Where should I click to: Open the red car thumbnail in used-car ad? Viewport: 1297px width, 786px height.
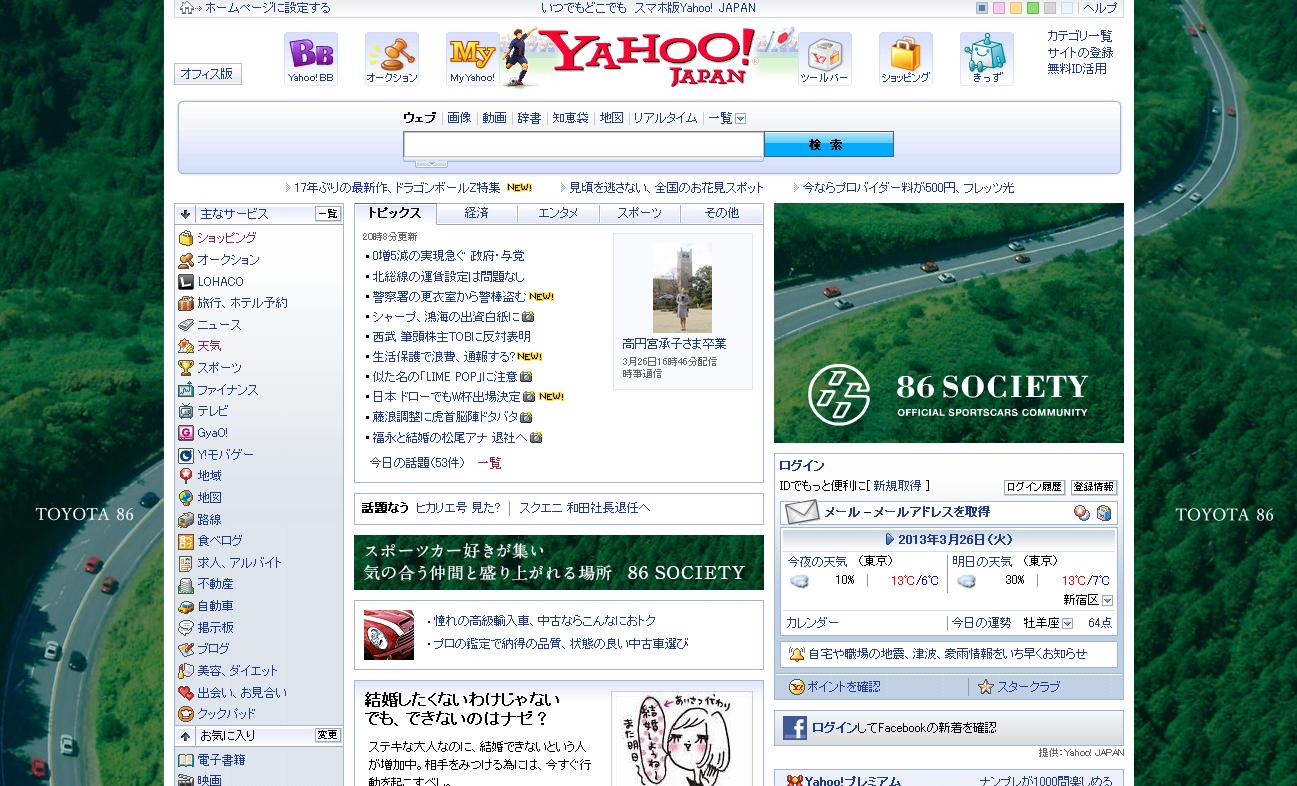point(389,635)
